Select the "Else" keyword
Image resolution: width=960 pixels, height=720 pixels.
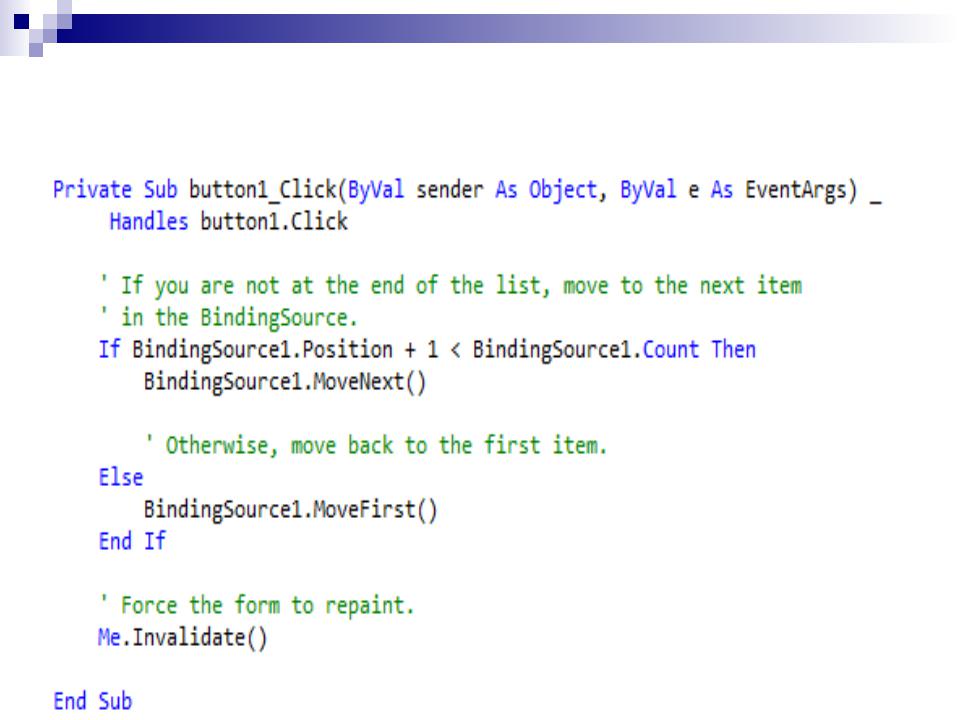121,478
